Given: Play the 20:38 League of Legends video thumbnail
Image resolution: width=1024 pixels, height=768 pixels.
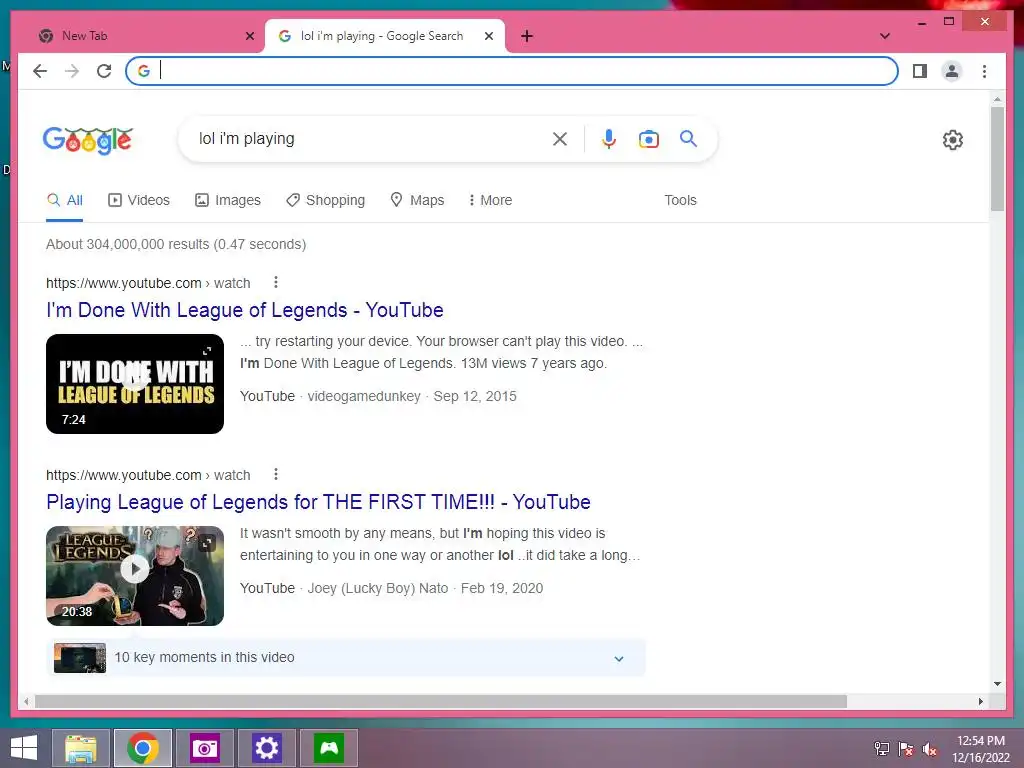Looking at the screenshot, I should click(135, 576).
